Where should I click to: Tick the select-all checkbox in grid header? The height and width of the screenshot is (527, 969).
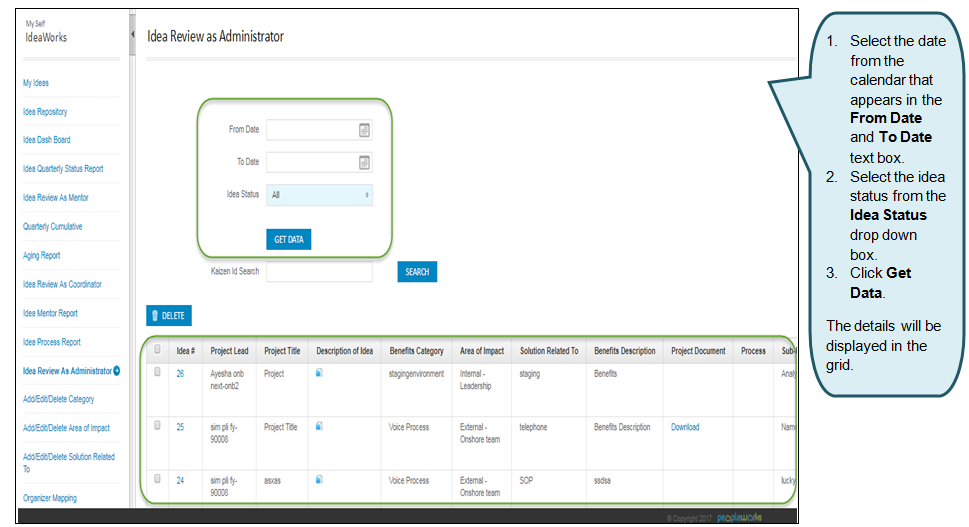[x=158, y=349]
